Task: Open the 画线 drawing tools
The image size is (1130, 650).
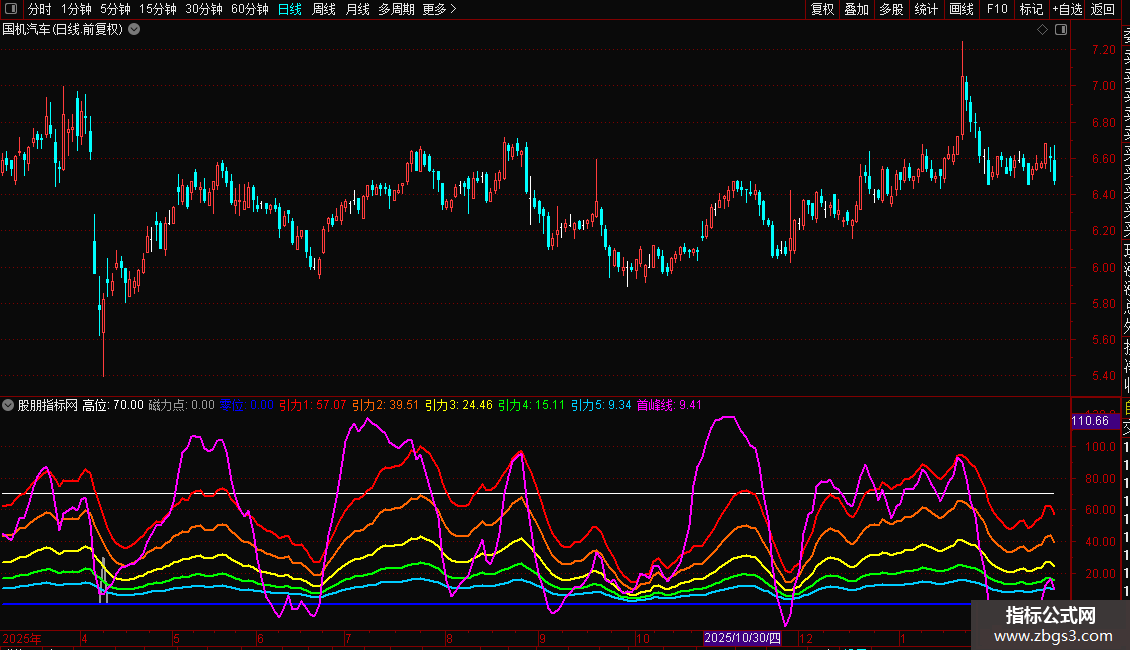Action: click(961, 9)
